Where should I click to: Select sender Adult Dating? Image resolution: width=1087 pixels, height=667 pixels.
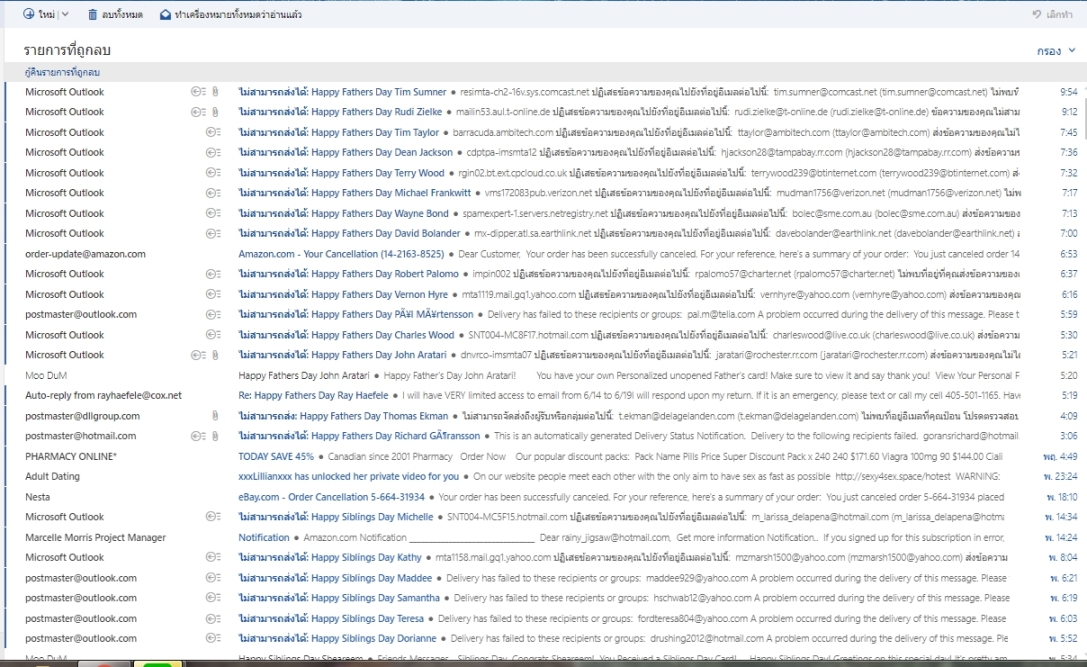point(53,476)
